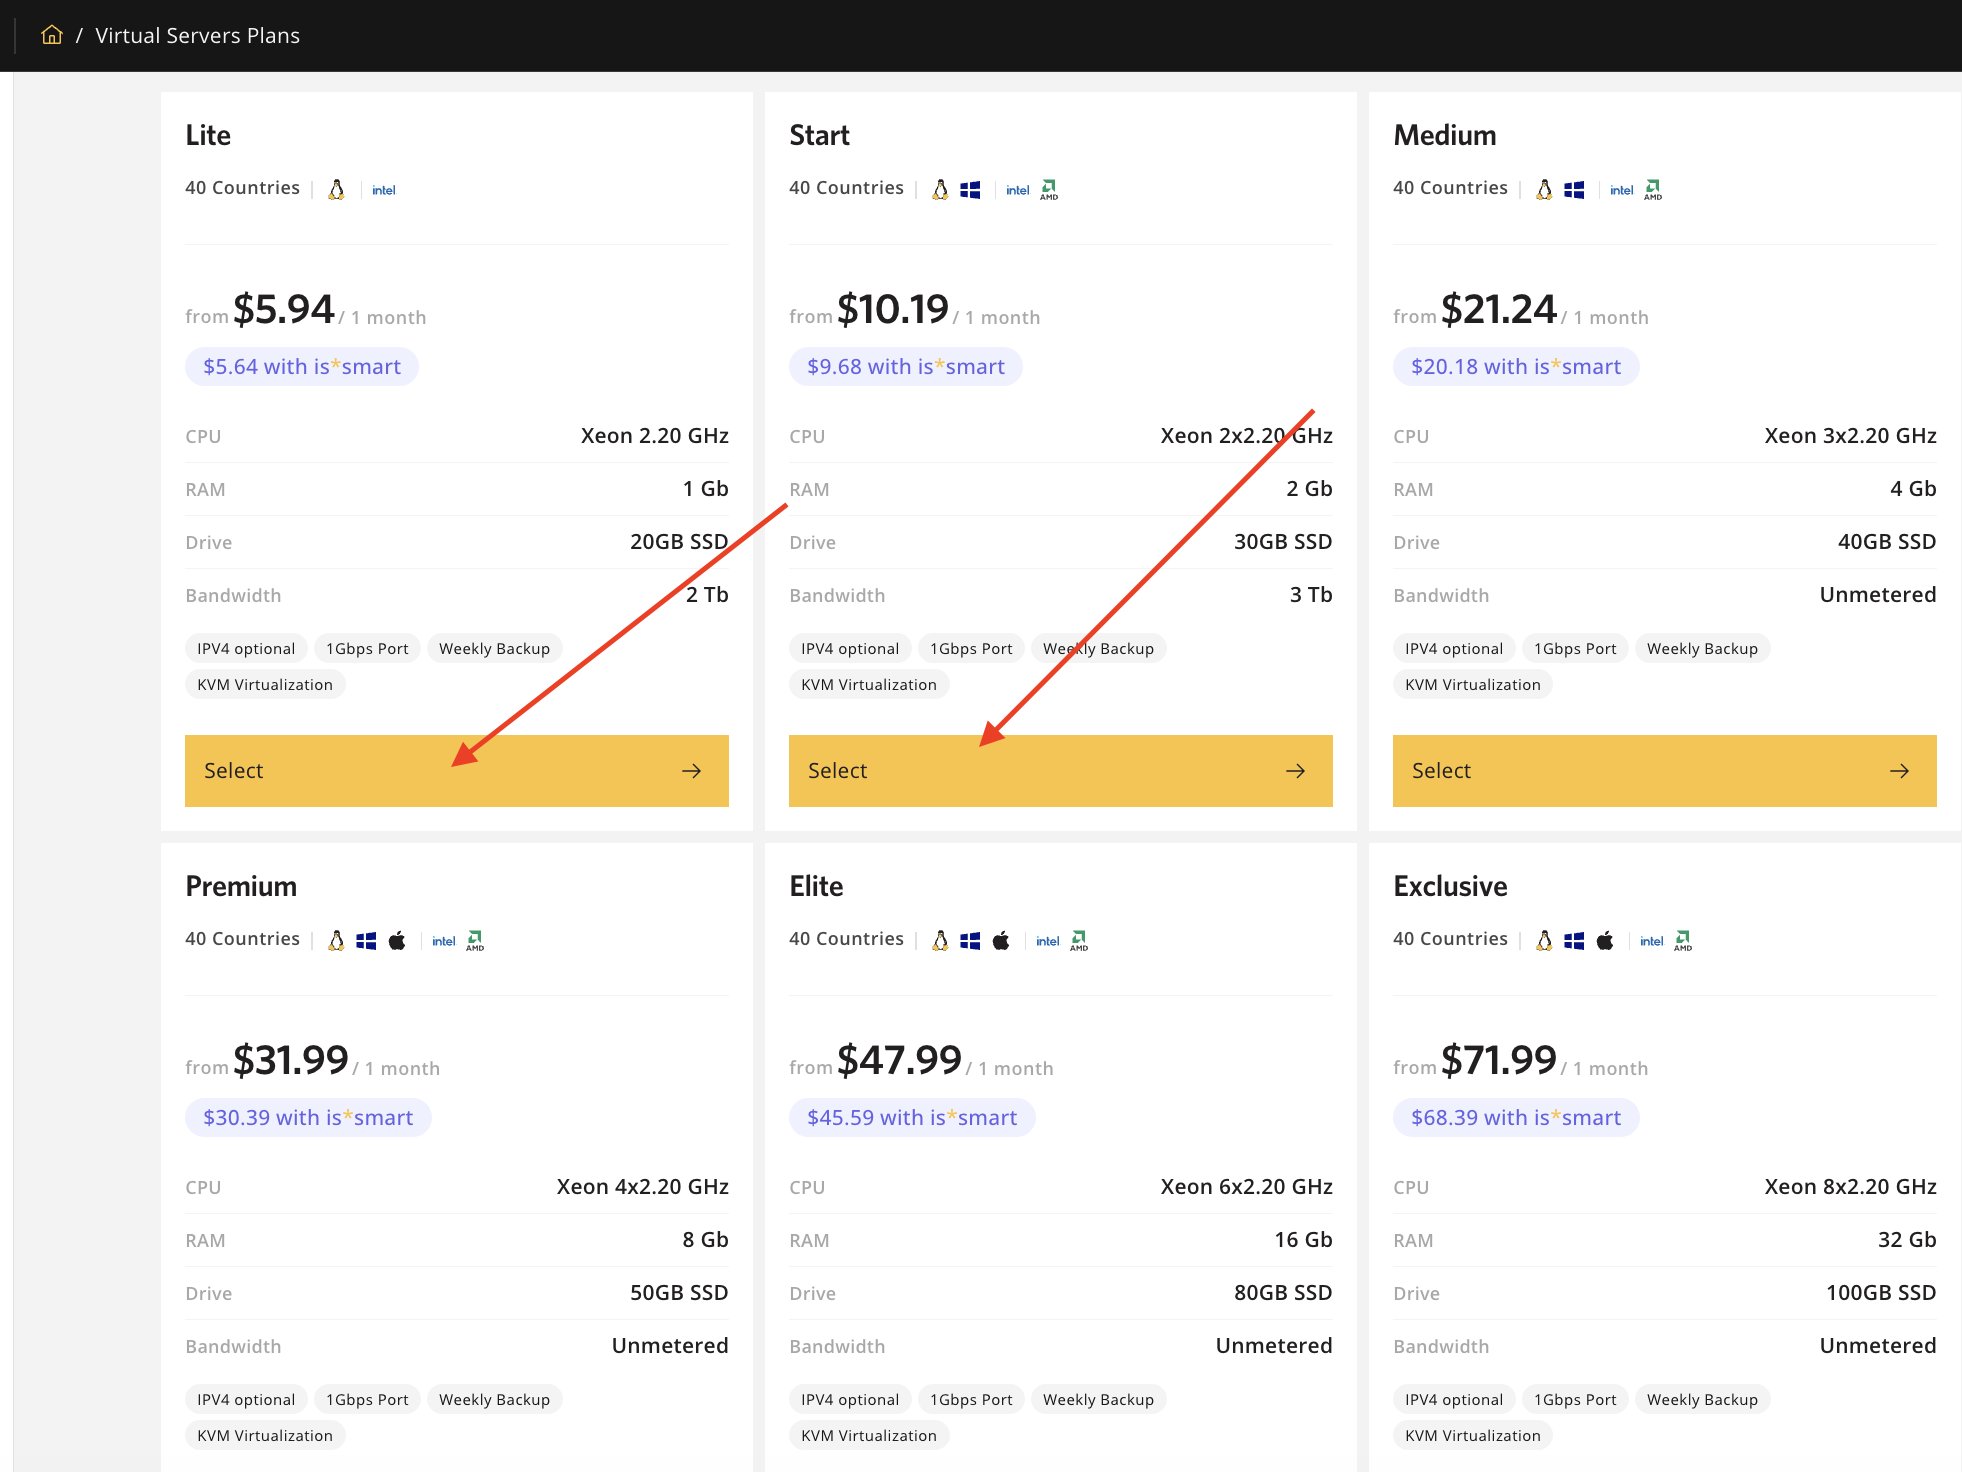Click the AMD logo on the Premium plan
The width and height of the screenshot is (1962, 1472).
coord(475,941)
